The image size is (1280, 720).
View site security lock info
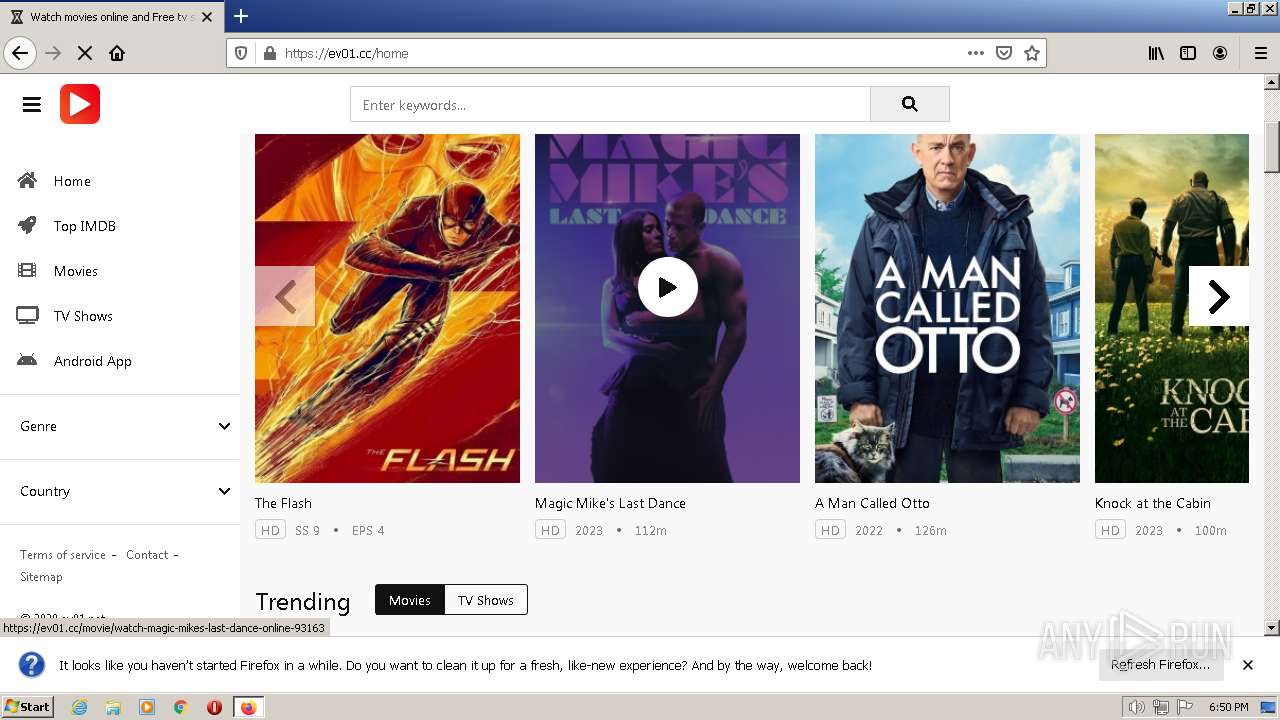[269, 53]
